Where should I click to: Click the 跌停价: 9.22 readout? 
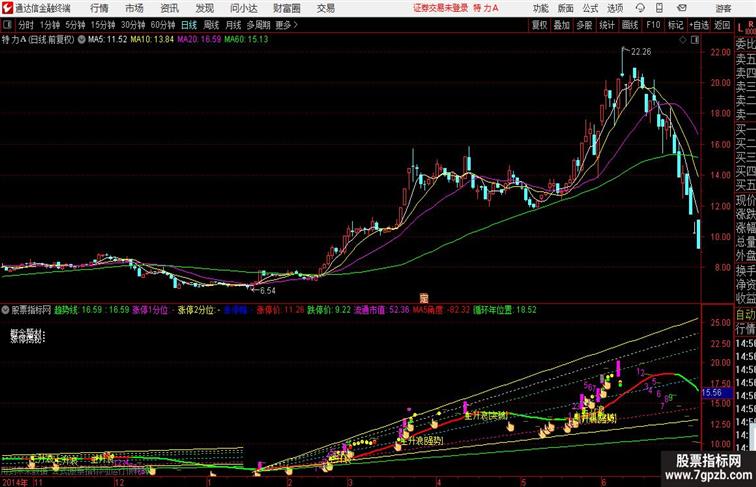(x=329, y=310)
